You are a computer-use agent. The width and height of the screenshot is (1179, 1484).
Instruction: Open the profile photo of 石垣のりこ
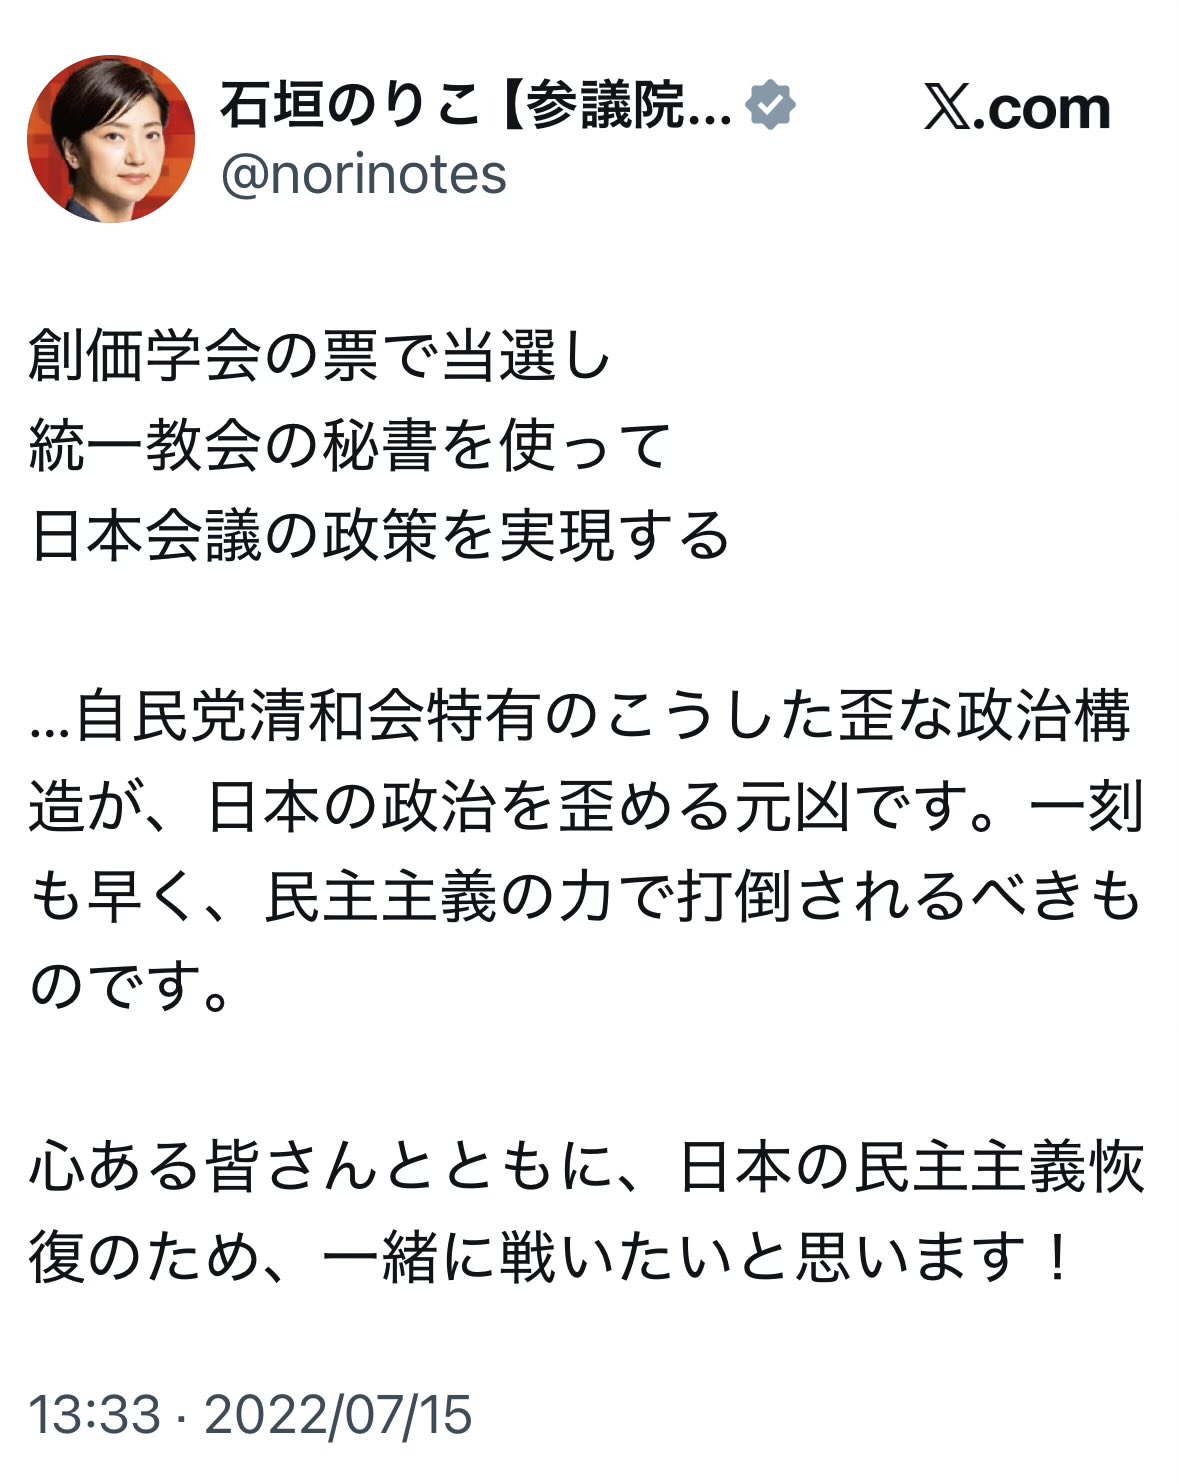(x=111, y=139)
